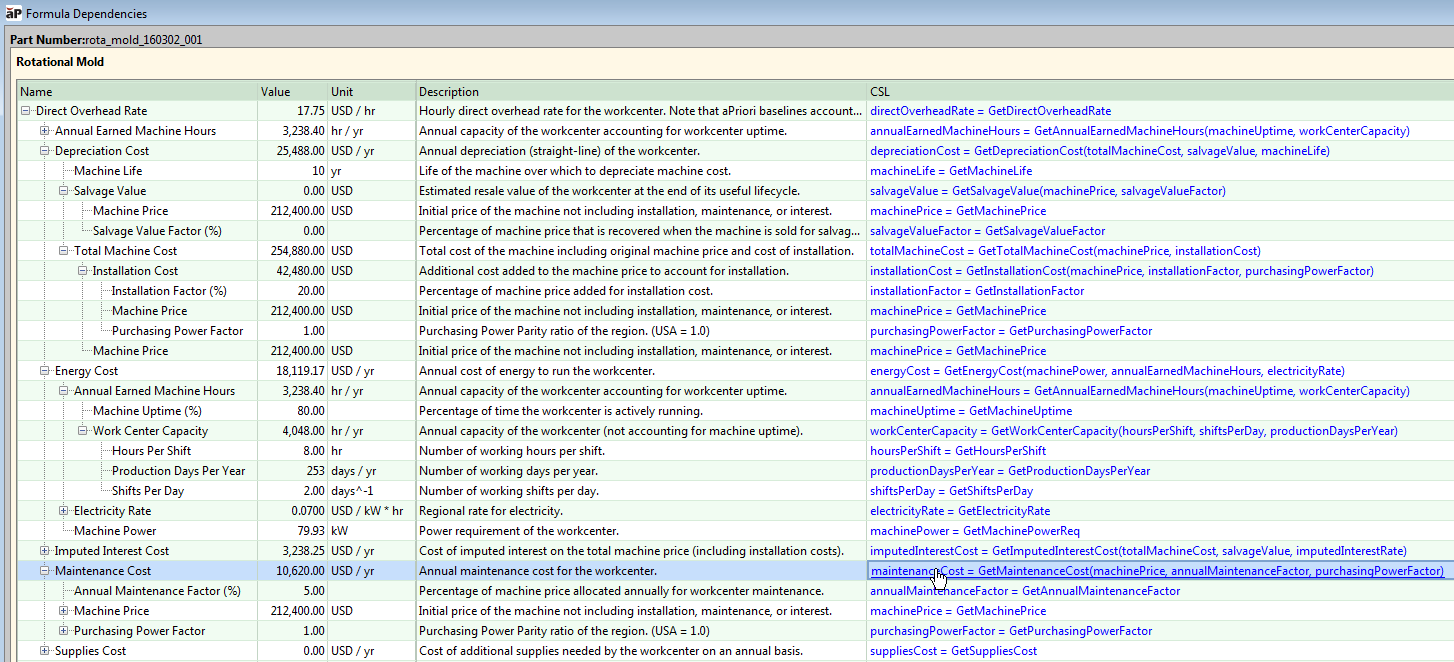
Task: Expand Machine Price node under Maintenance Cost
Action: click(63, 611)
